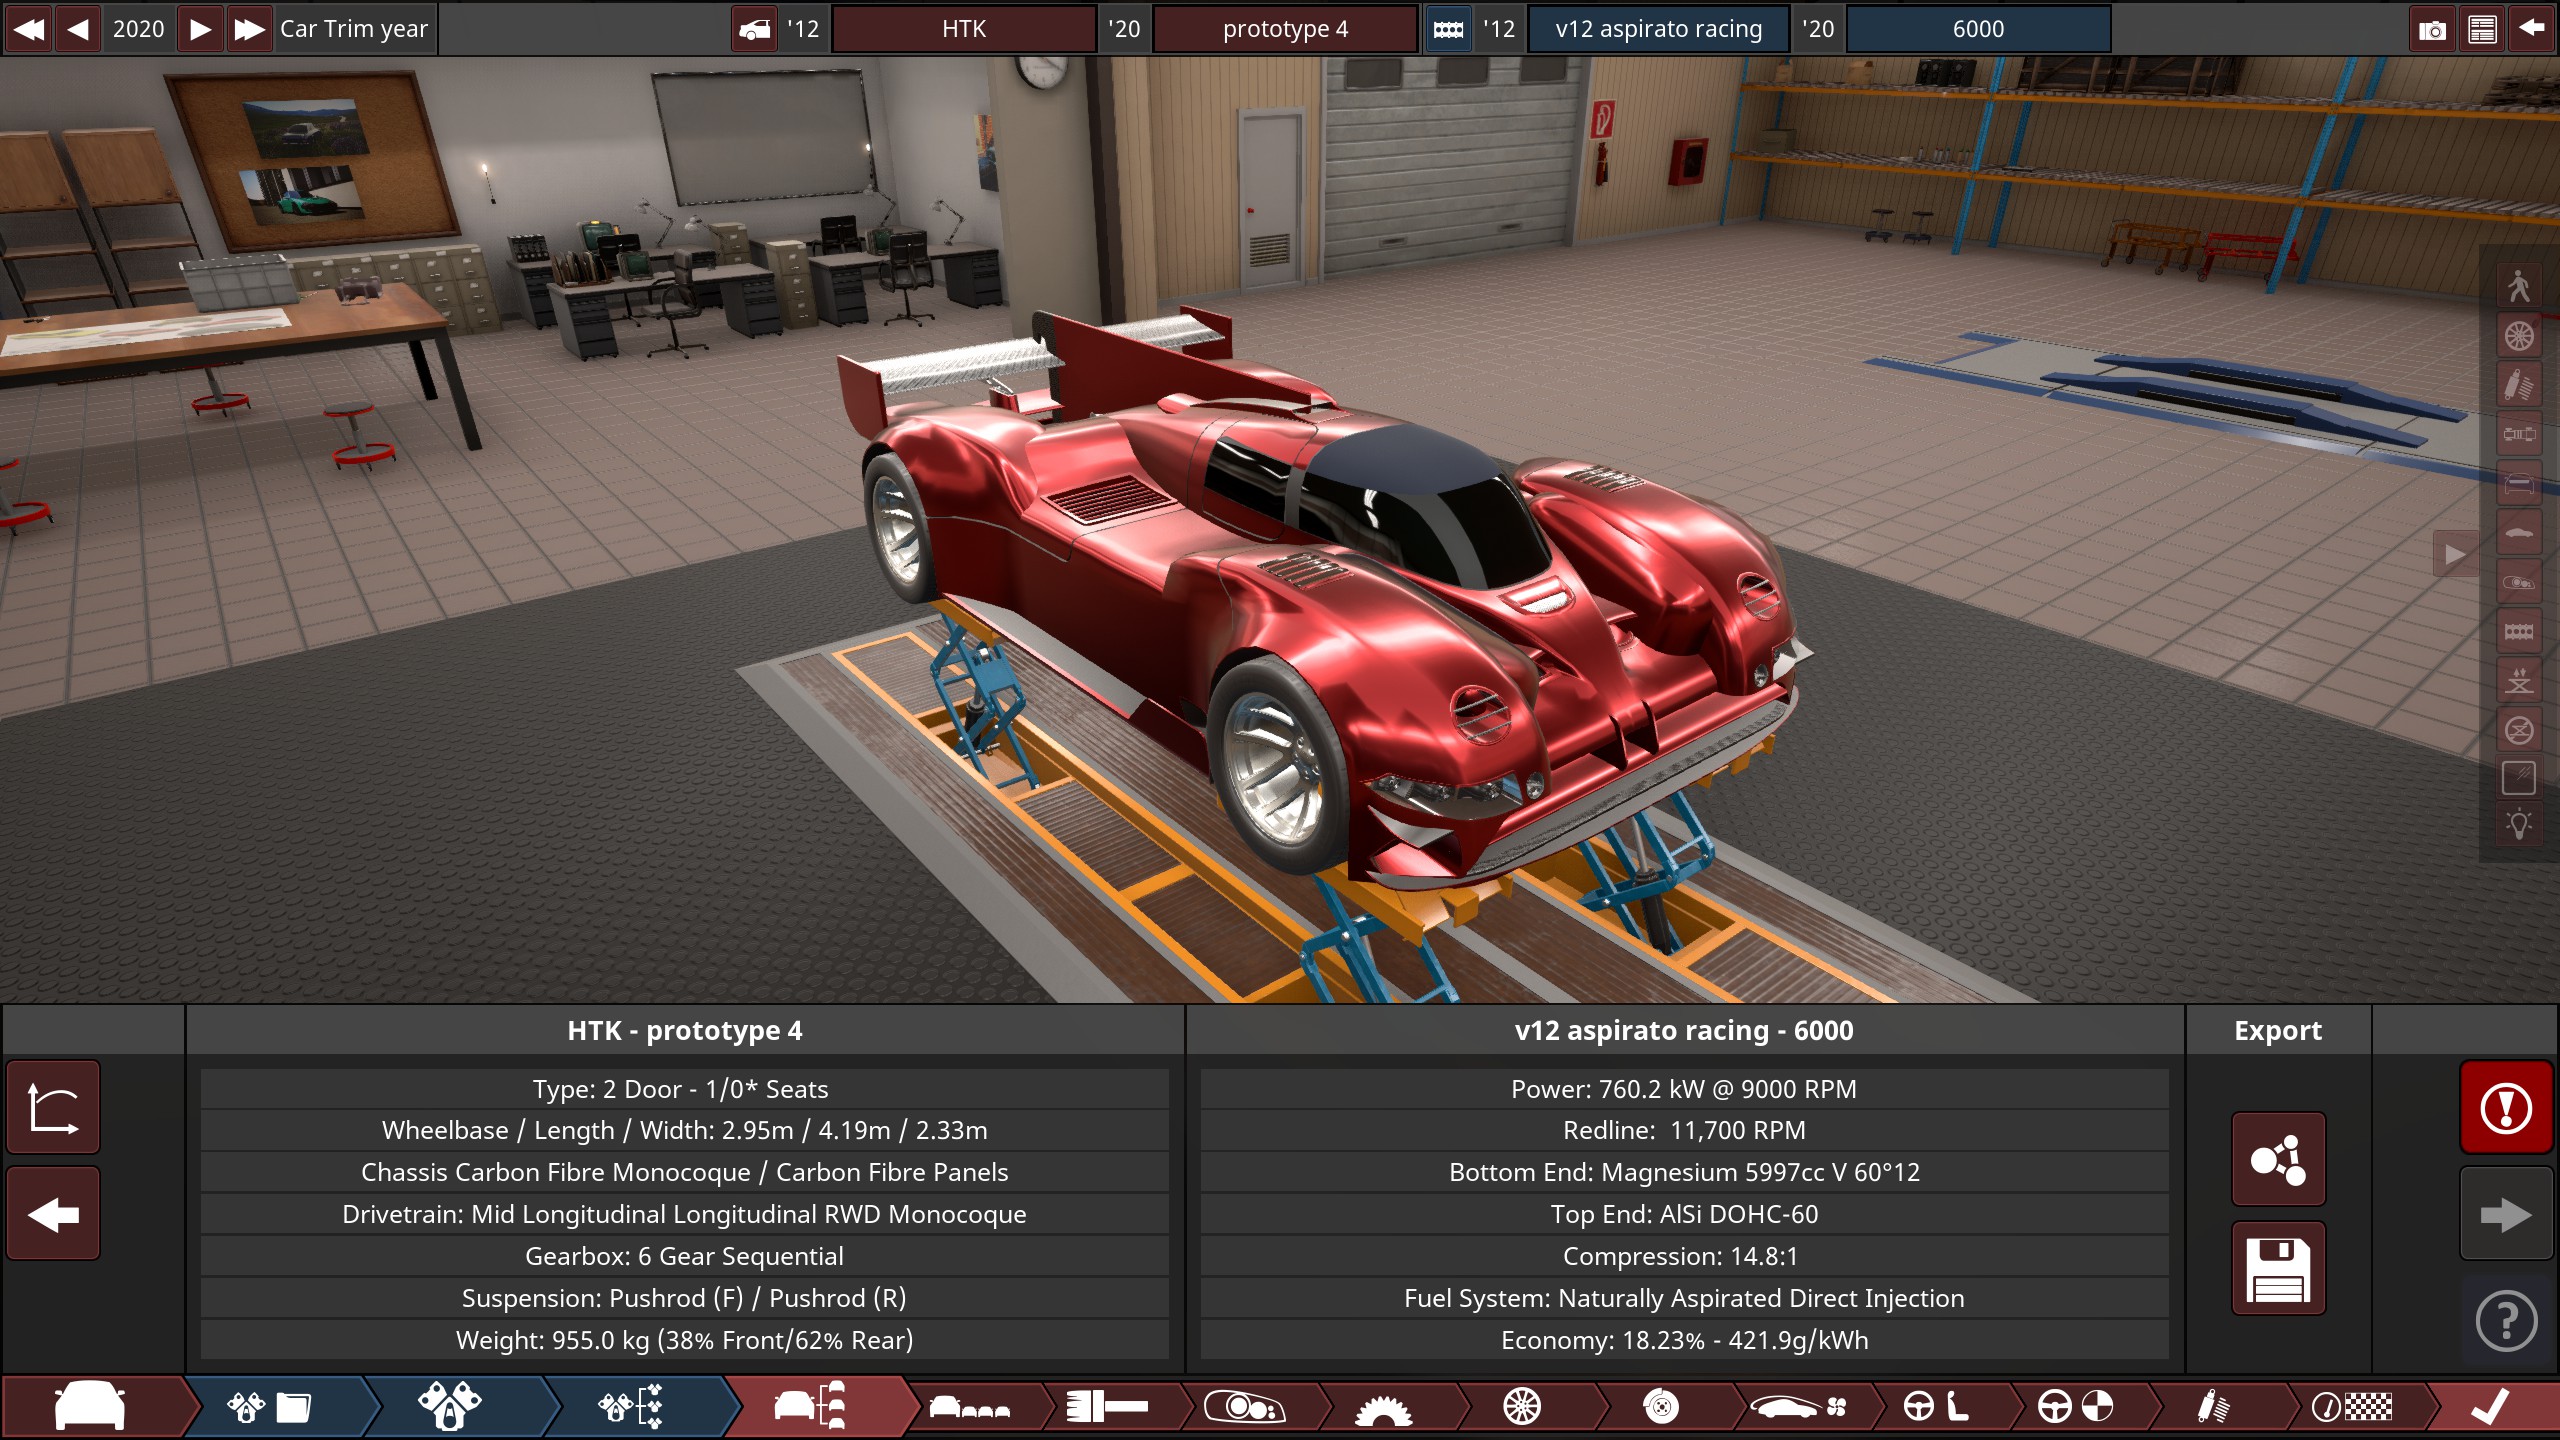Toggle the light bulb lighting option
2560x1440 pixels.
point(2519,826)
